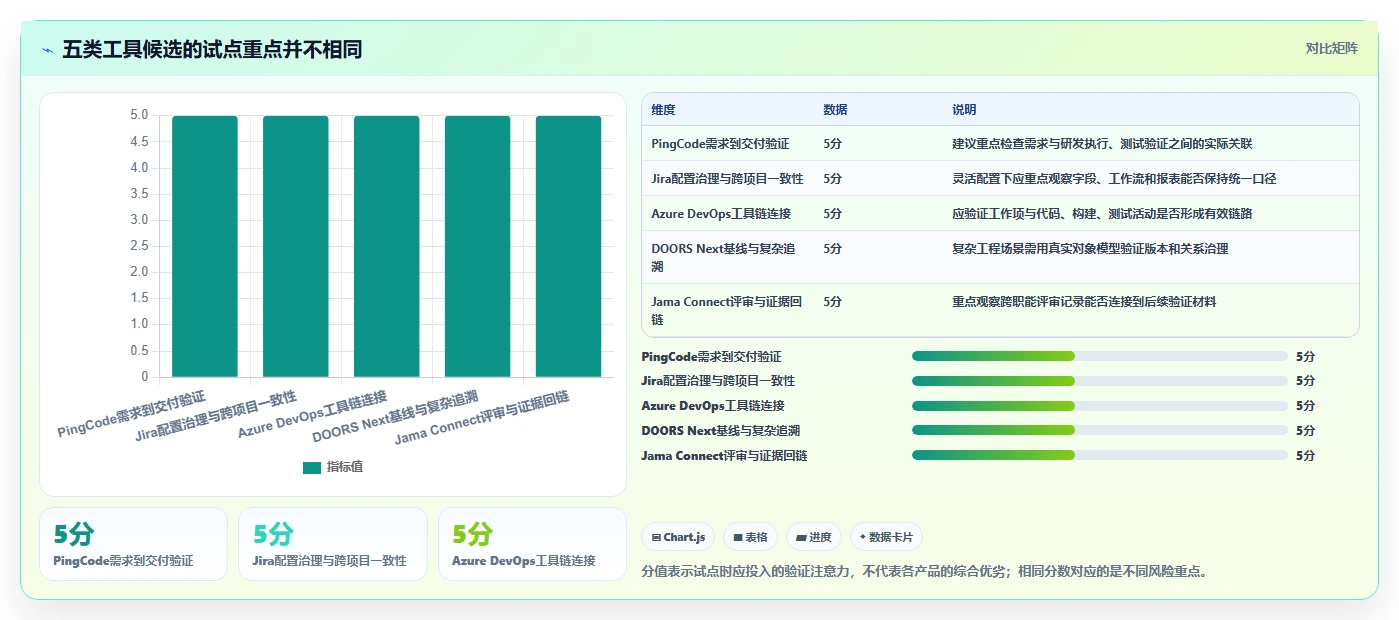Click description 重点观察跨职能评审记录
Screen dimensions: 1399x620
click(1084, 302)
